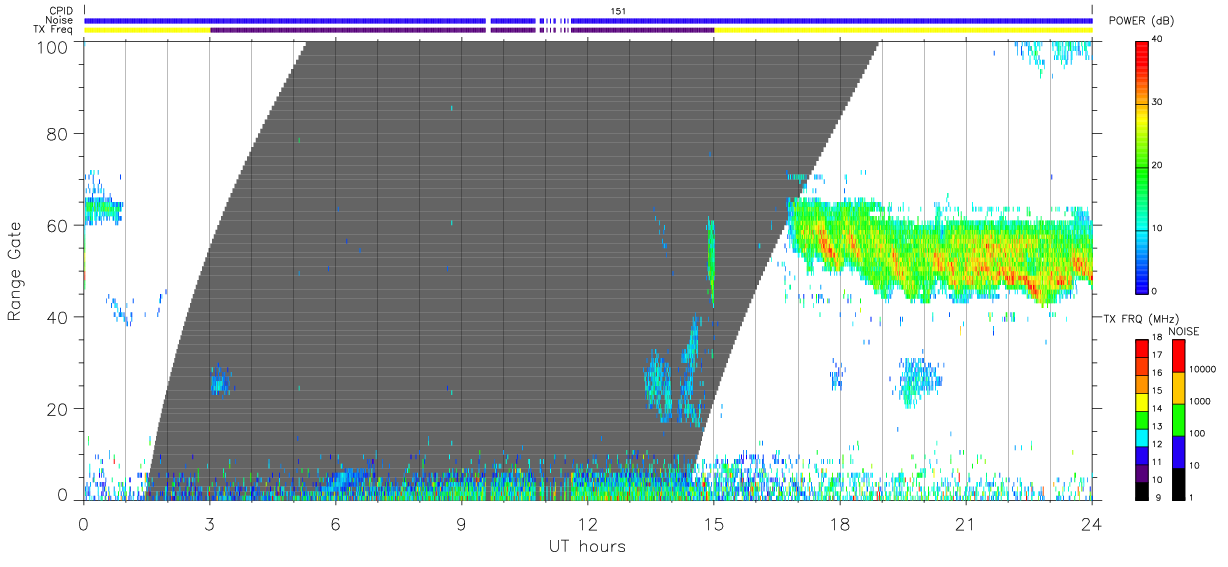Viewport: 1228px width, 567px height.
Task: Select the black swatch of TX FRQ scale
Action: (x=1142, y=489)
